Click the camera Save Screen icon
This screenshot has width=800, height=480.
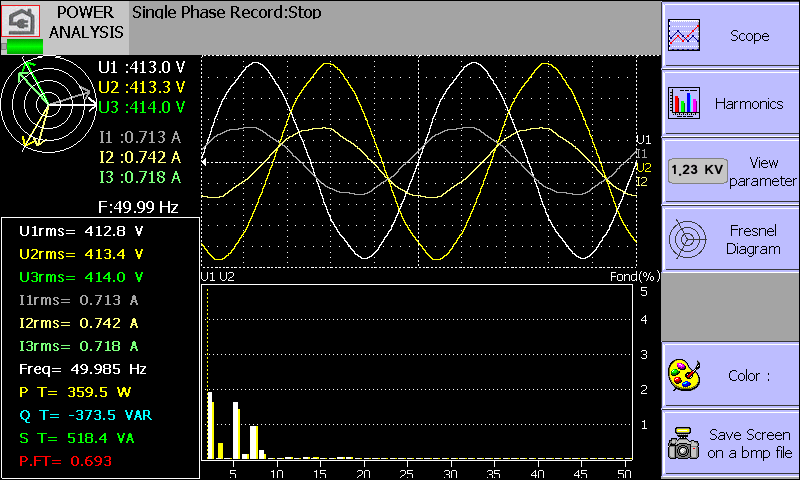[x=684, y=443]
